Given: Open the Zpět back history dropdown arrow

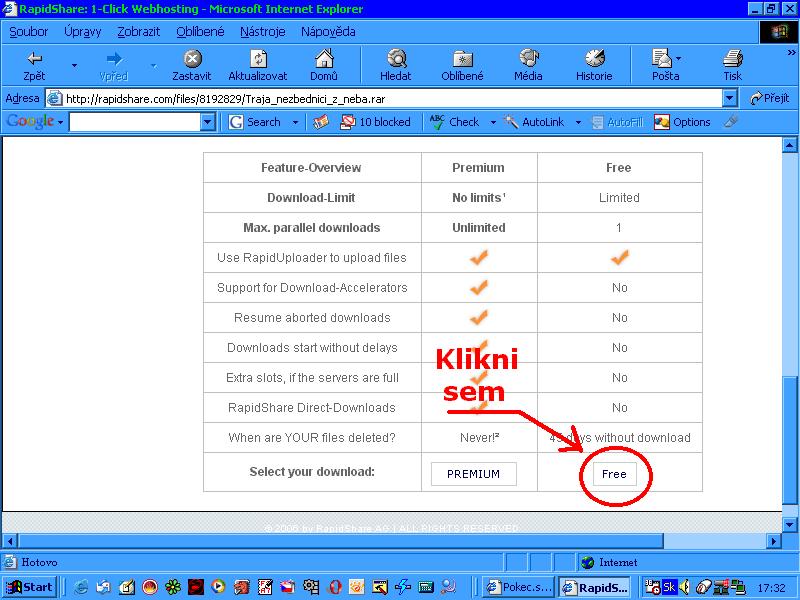Looking at the screenshot, I should tap(74, 65).
